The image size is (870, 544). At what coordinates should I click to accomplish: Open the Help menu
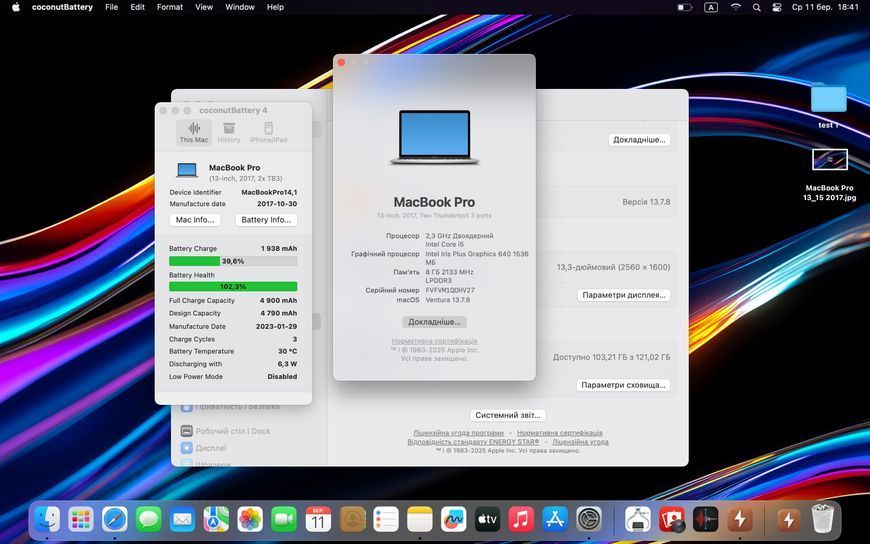[275, 7]
